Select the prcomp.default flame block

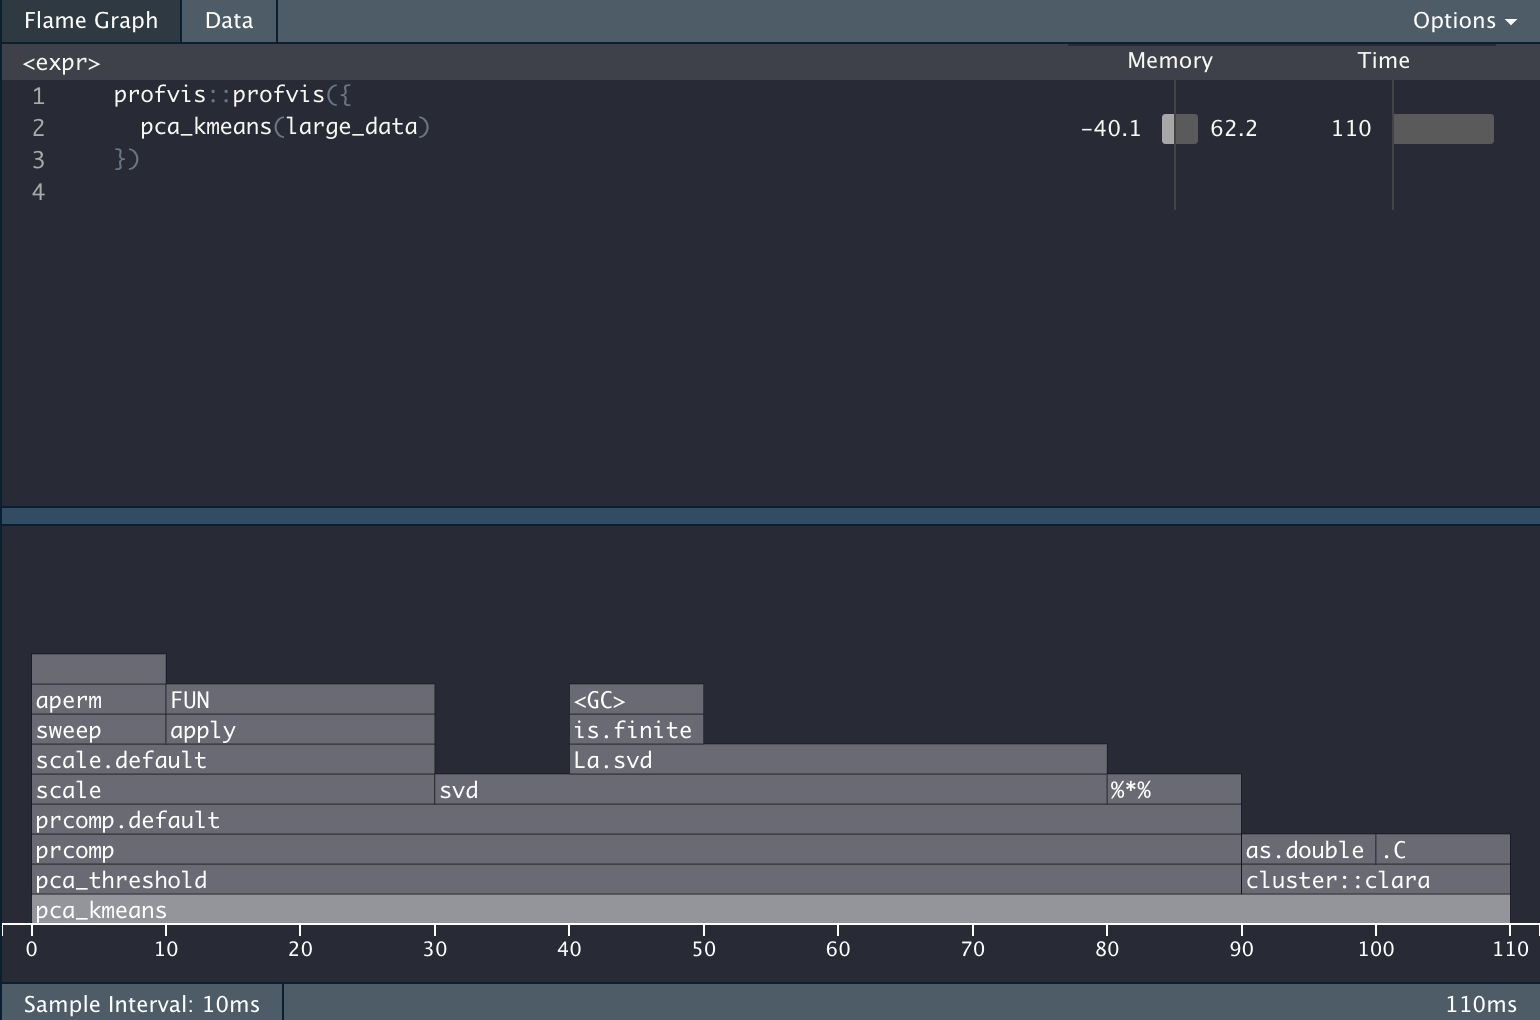(x=636, y=820)
